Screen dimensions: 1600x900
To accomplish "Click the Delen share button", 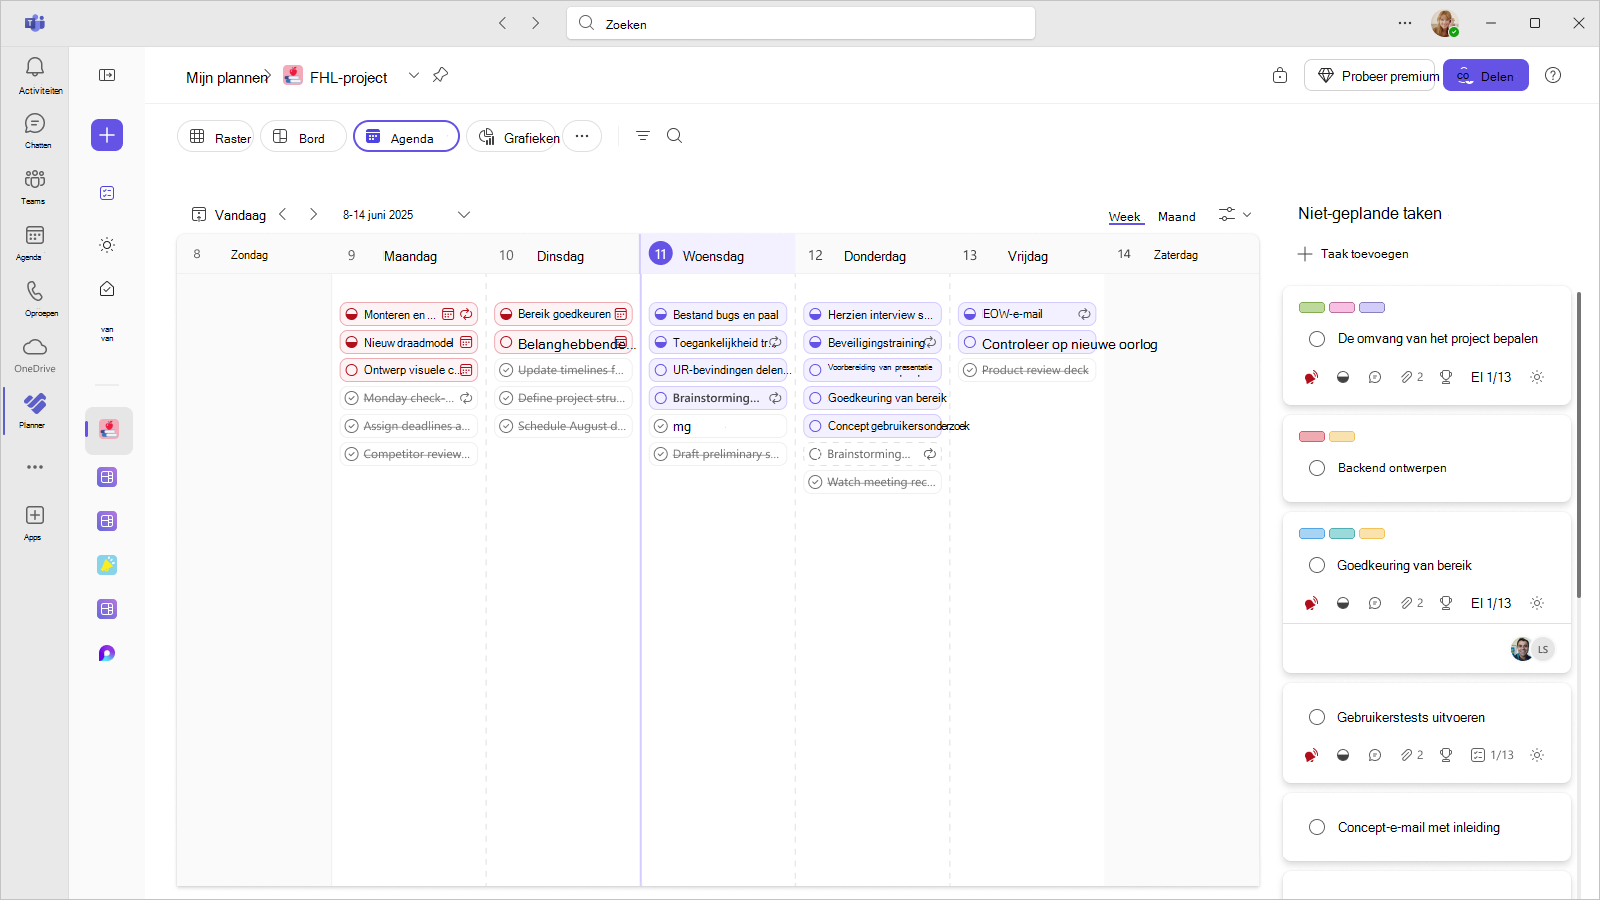I will tap(1485, 76).
